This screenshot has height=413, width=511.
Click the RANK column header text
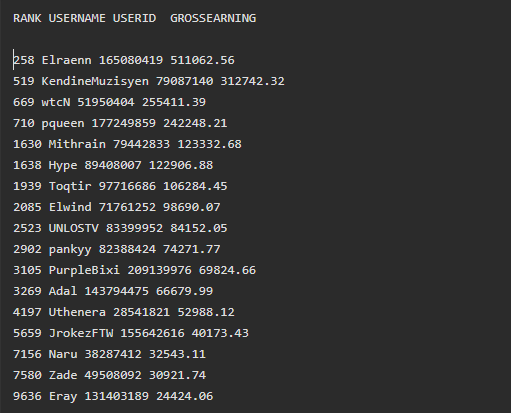[27, 18]
